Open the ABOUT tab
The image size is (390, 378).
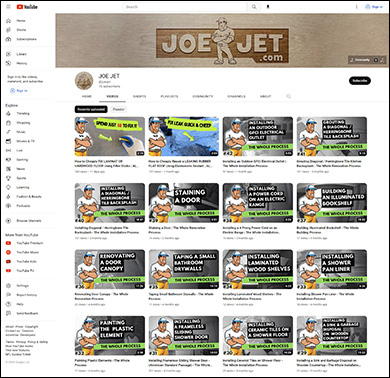point(266,96)
